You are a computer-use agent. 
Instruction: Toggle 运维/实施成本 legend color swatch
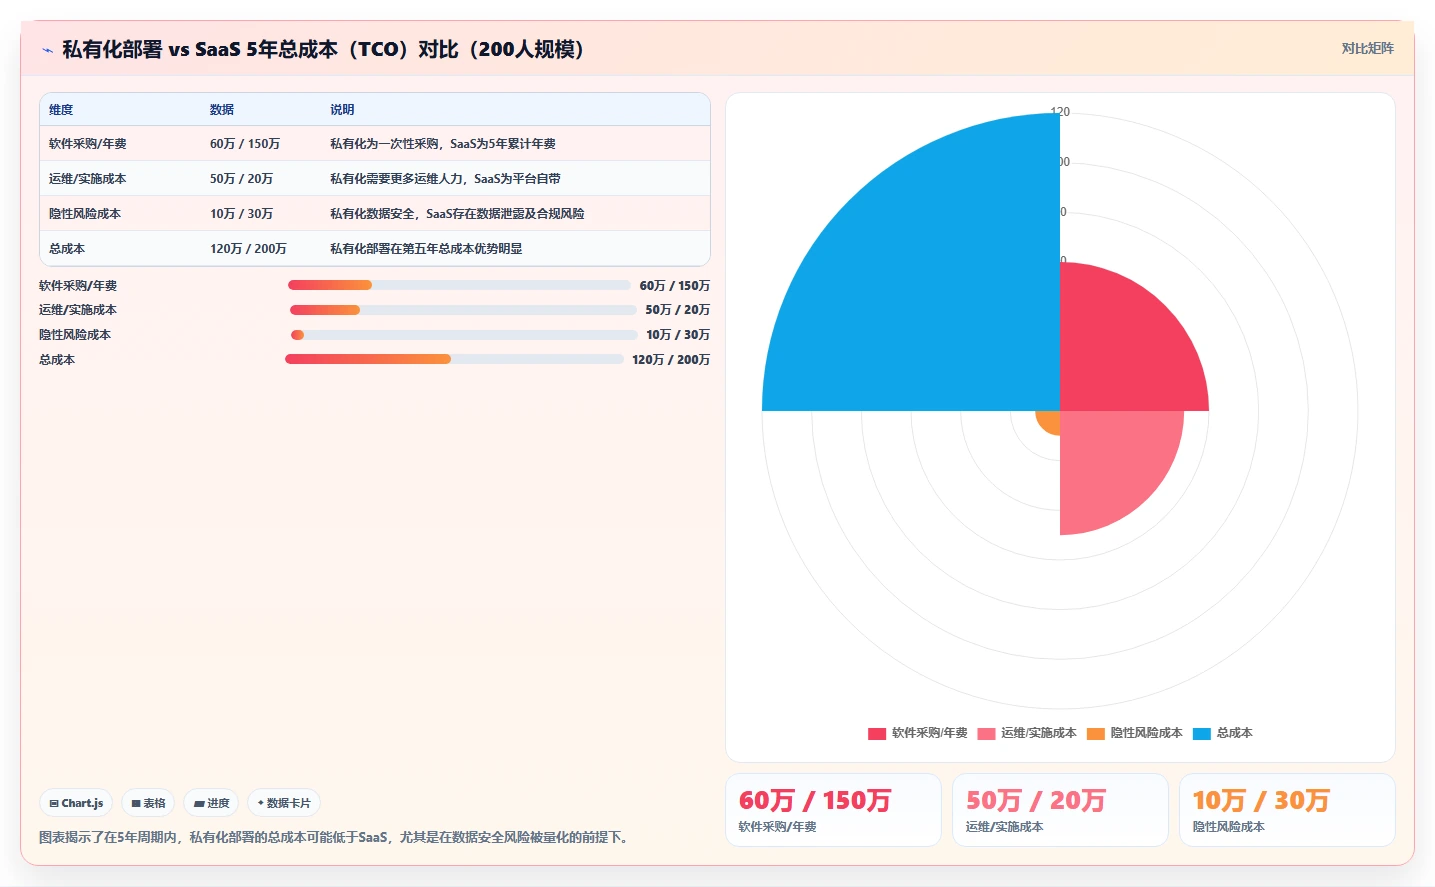986,734
